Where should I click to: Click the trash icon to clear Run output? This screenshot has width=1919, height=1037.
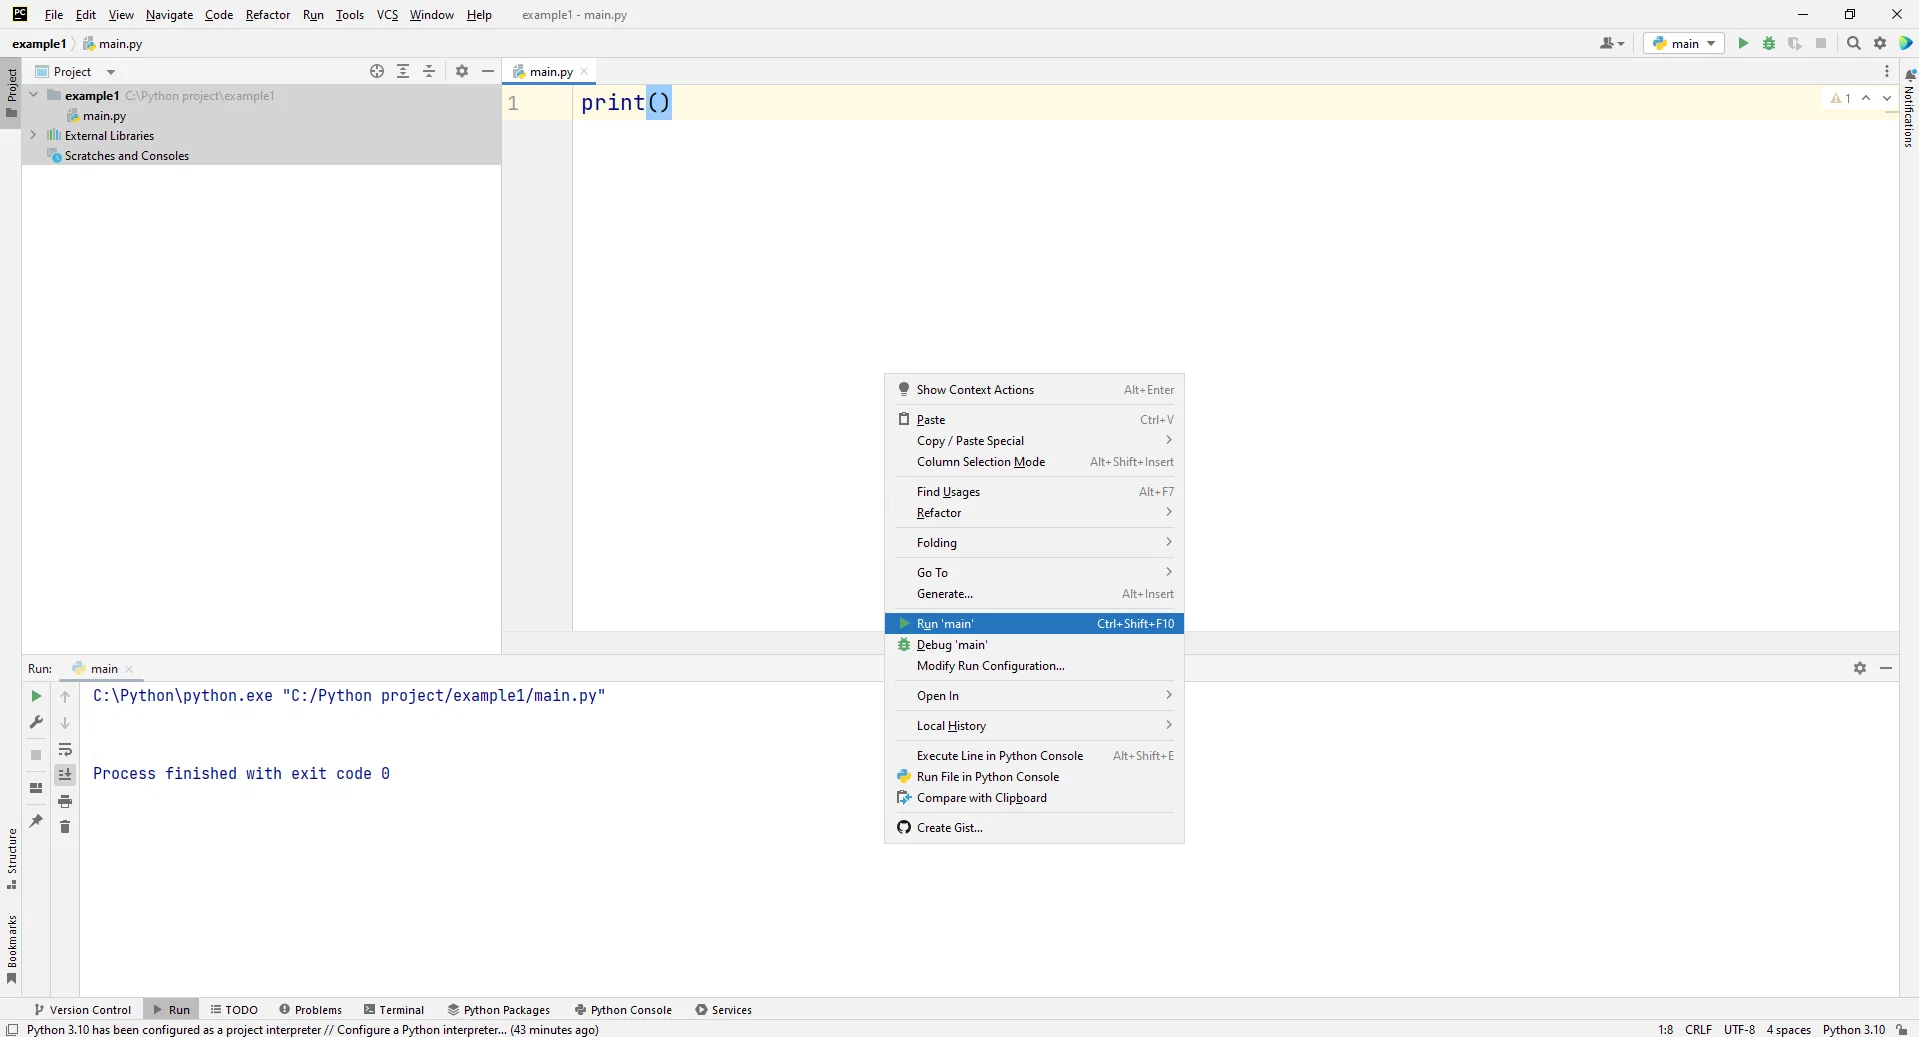click(x=65, y=826)
